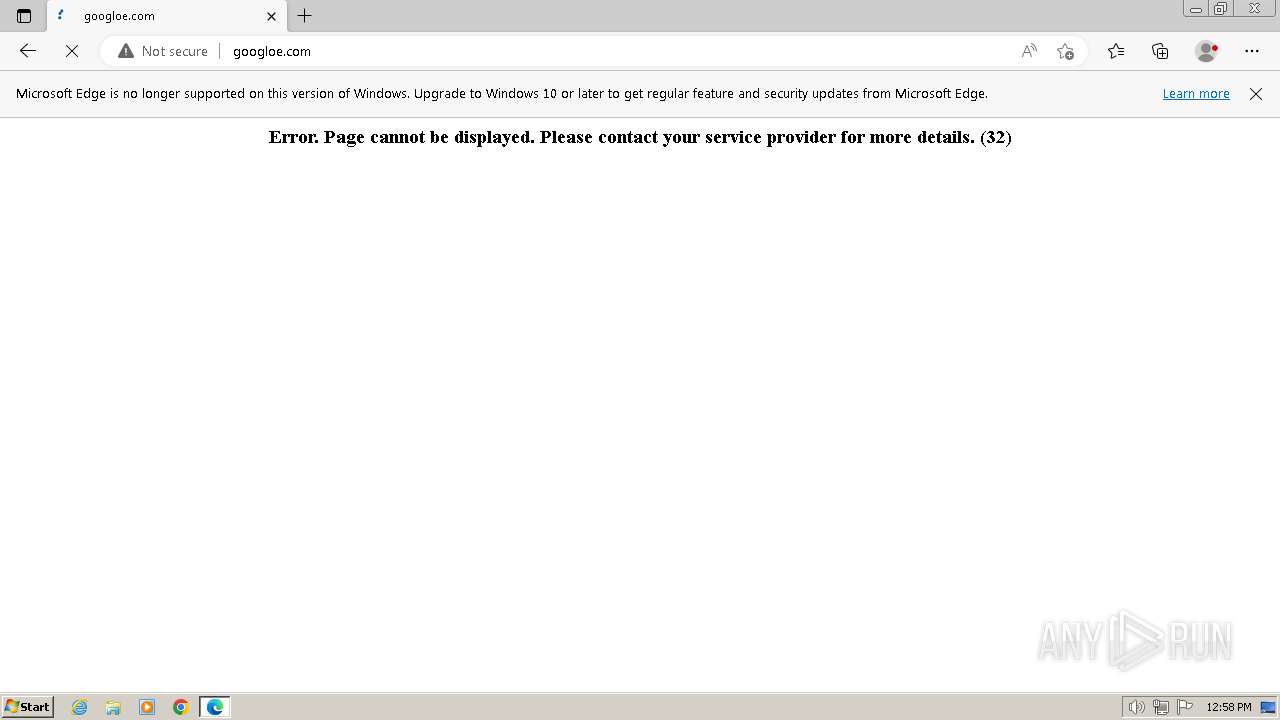Open the Windows Start menu

27,707
